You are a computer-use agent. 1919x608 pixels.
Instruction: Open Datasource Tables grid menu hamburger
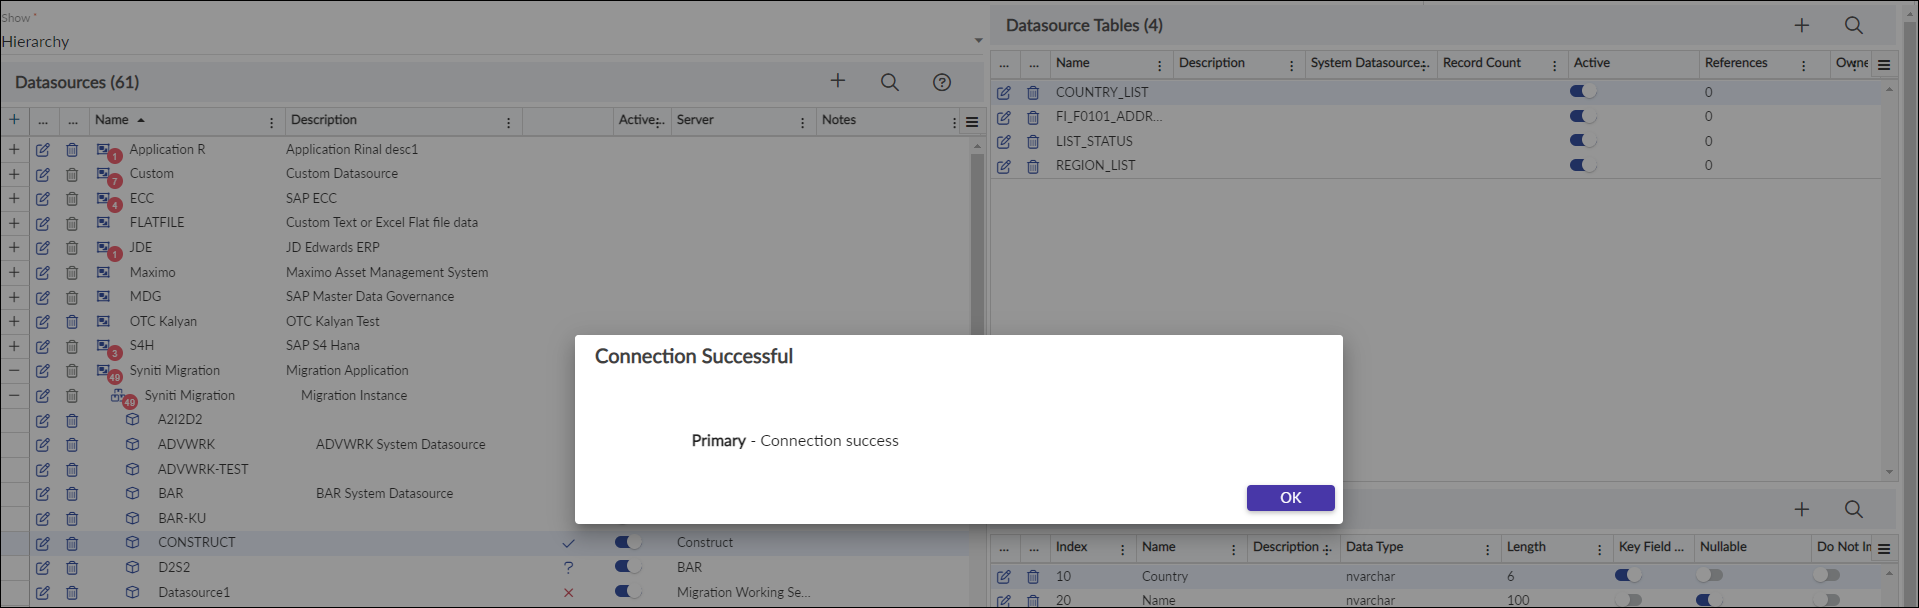[1884, 65]
